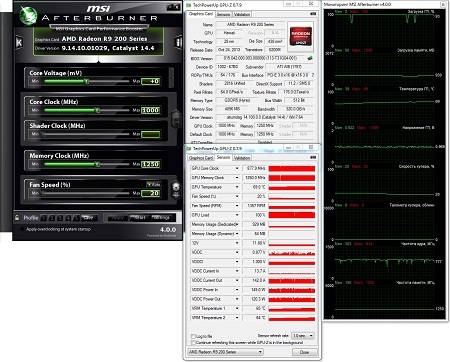The image size is (450, 362).
Task: Click the Fan Speed slider handle
Action: pos(44,193)
